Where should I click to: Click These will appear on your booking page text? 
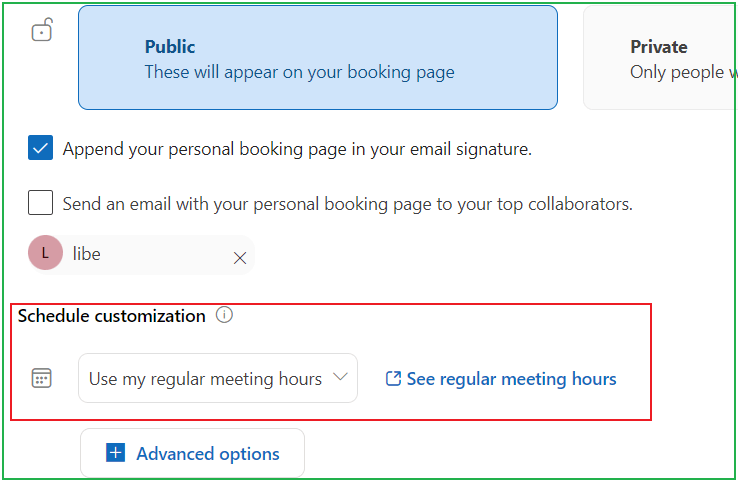pos(299,72)
